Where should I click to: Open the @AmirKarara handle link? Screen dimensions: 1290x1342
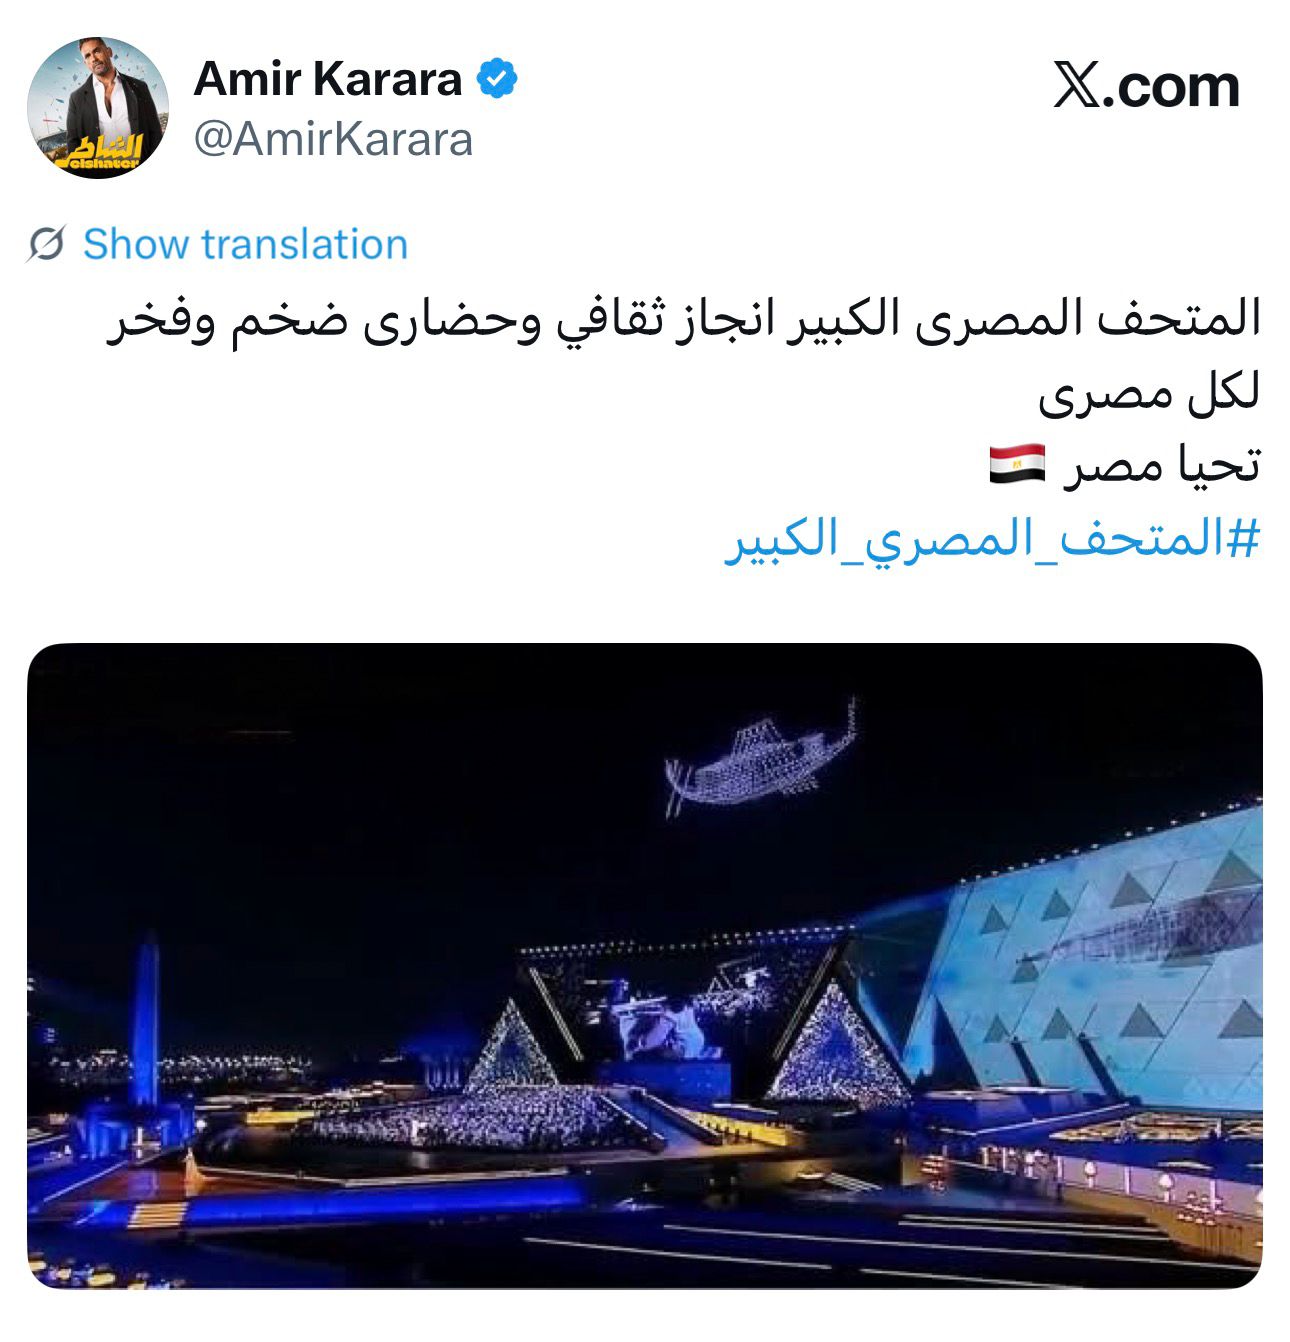click(333, 140)
